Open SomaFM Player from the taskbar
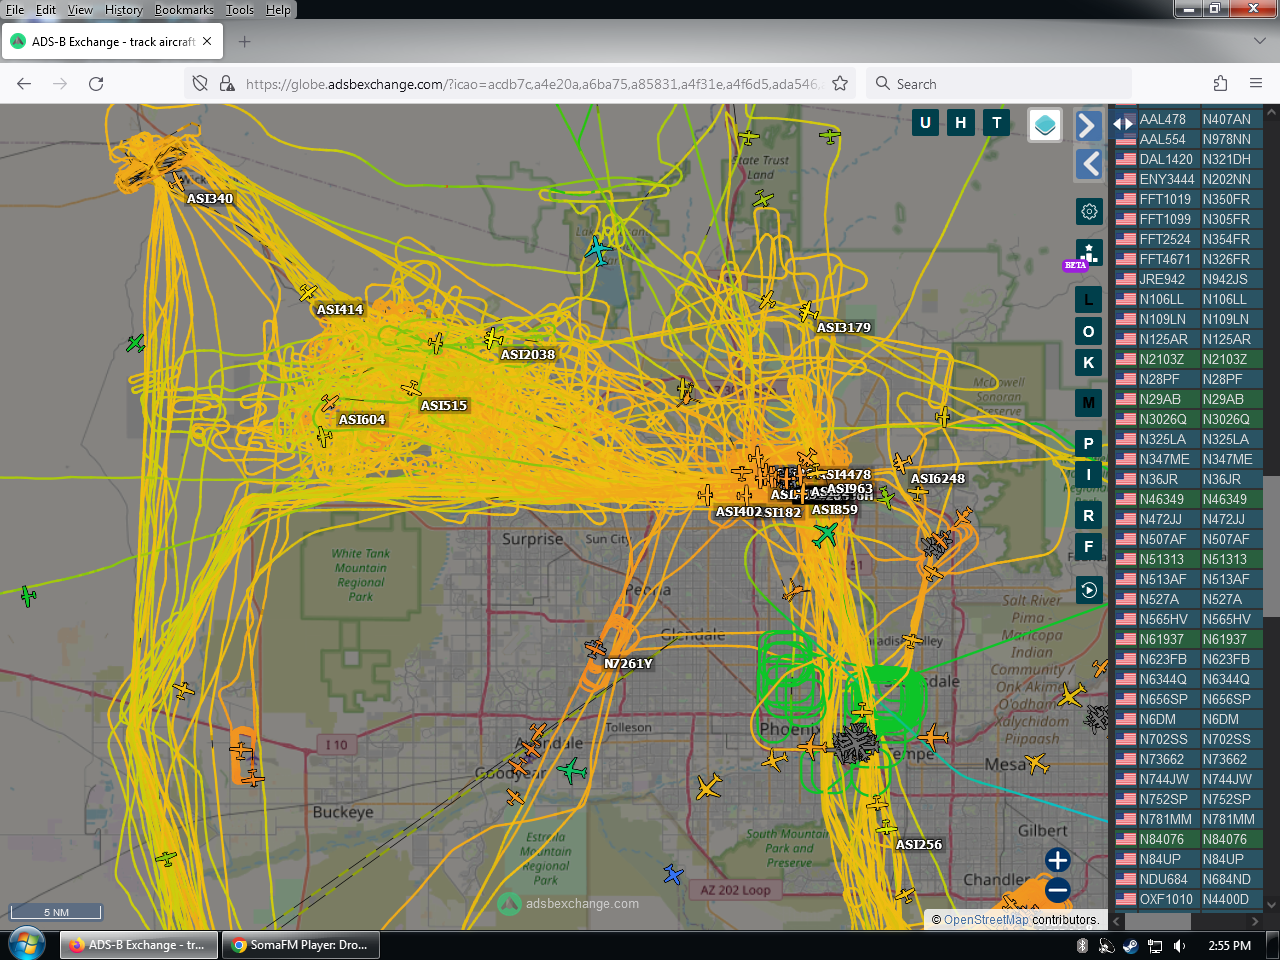This screenshot has width=1280, height=960. click(300, 945)
